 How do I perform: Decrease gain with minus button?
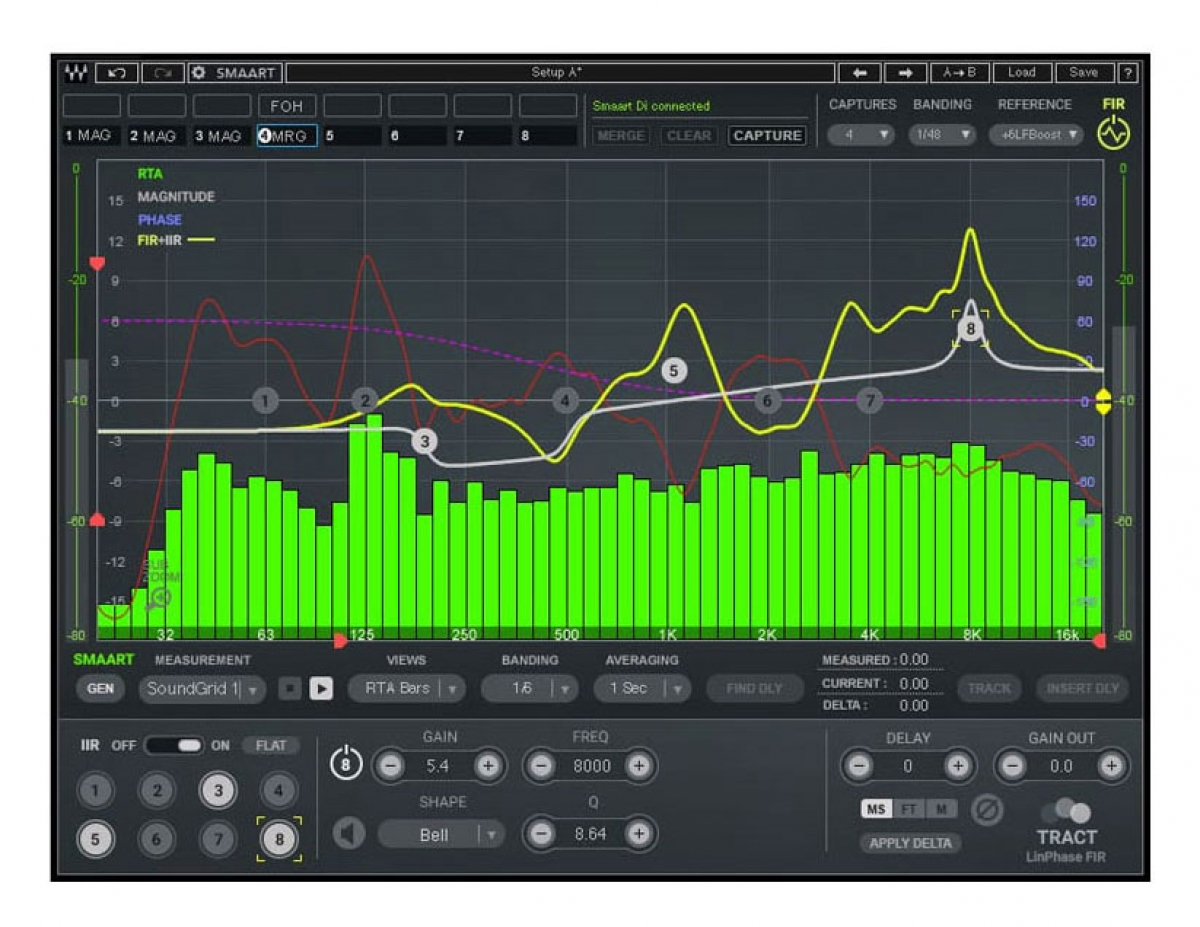[390, 766]
